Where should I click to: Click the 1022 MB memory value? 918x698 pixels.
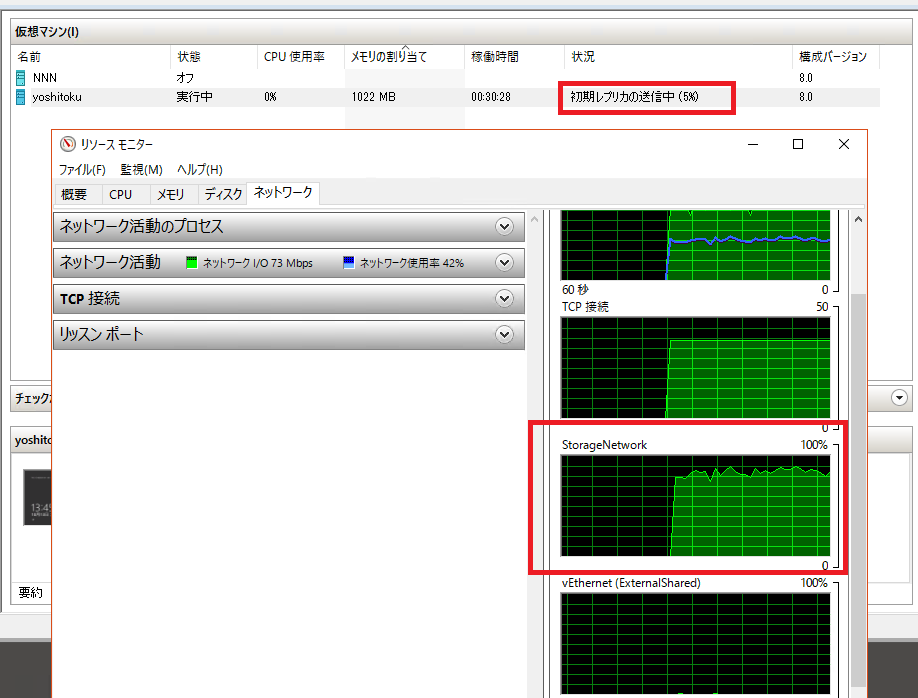pos(374,97)
